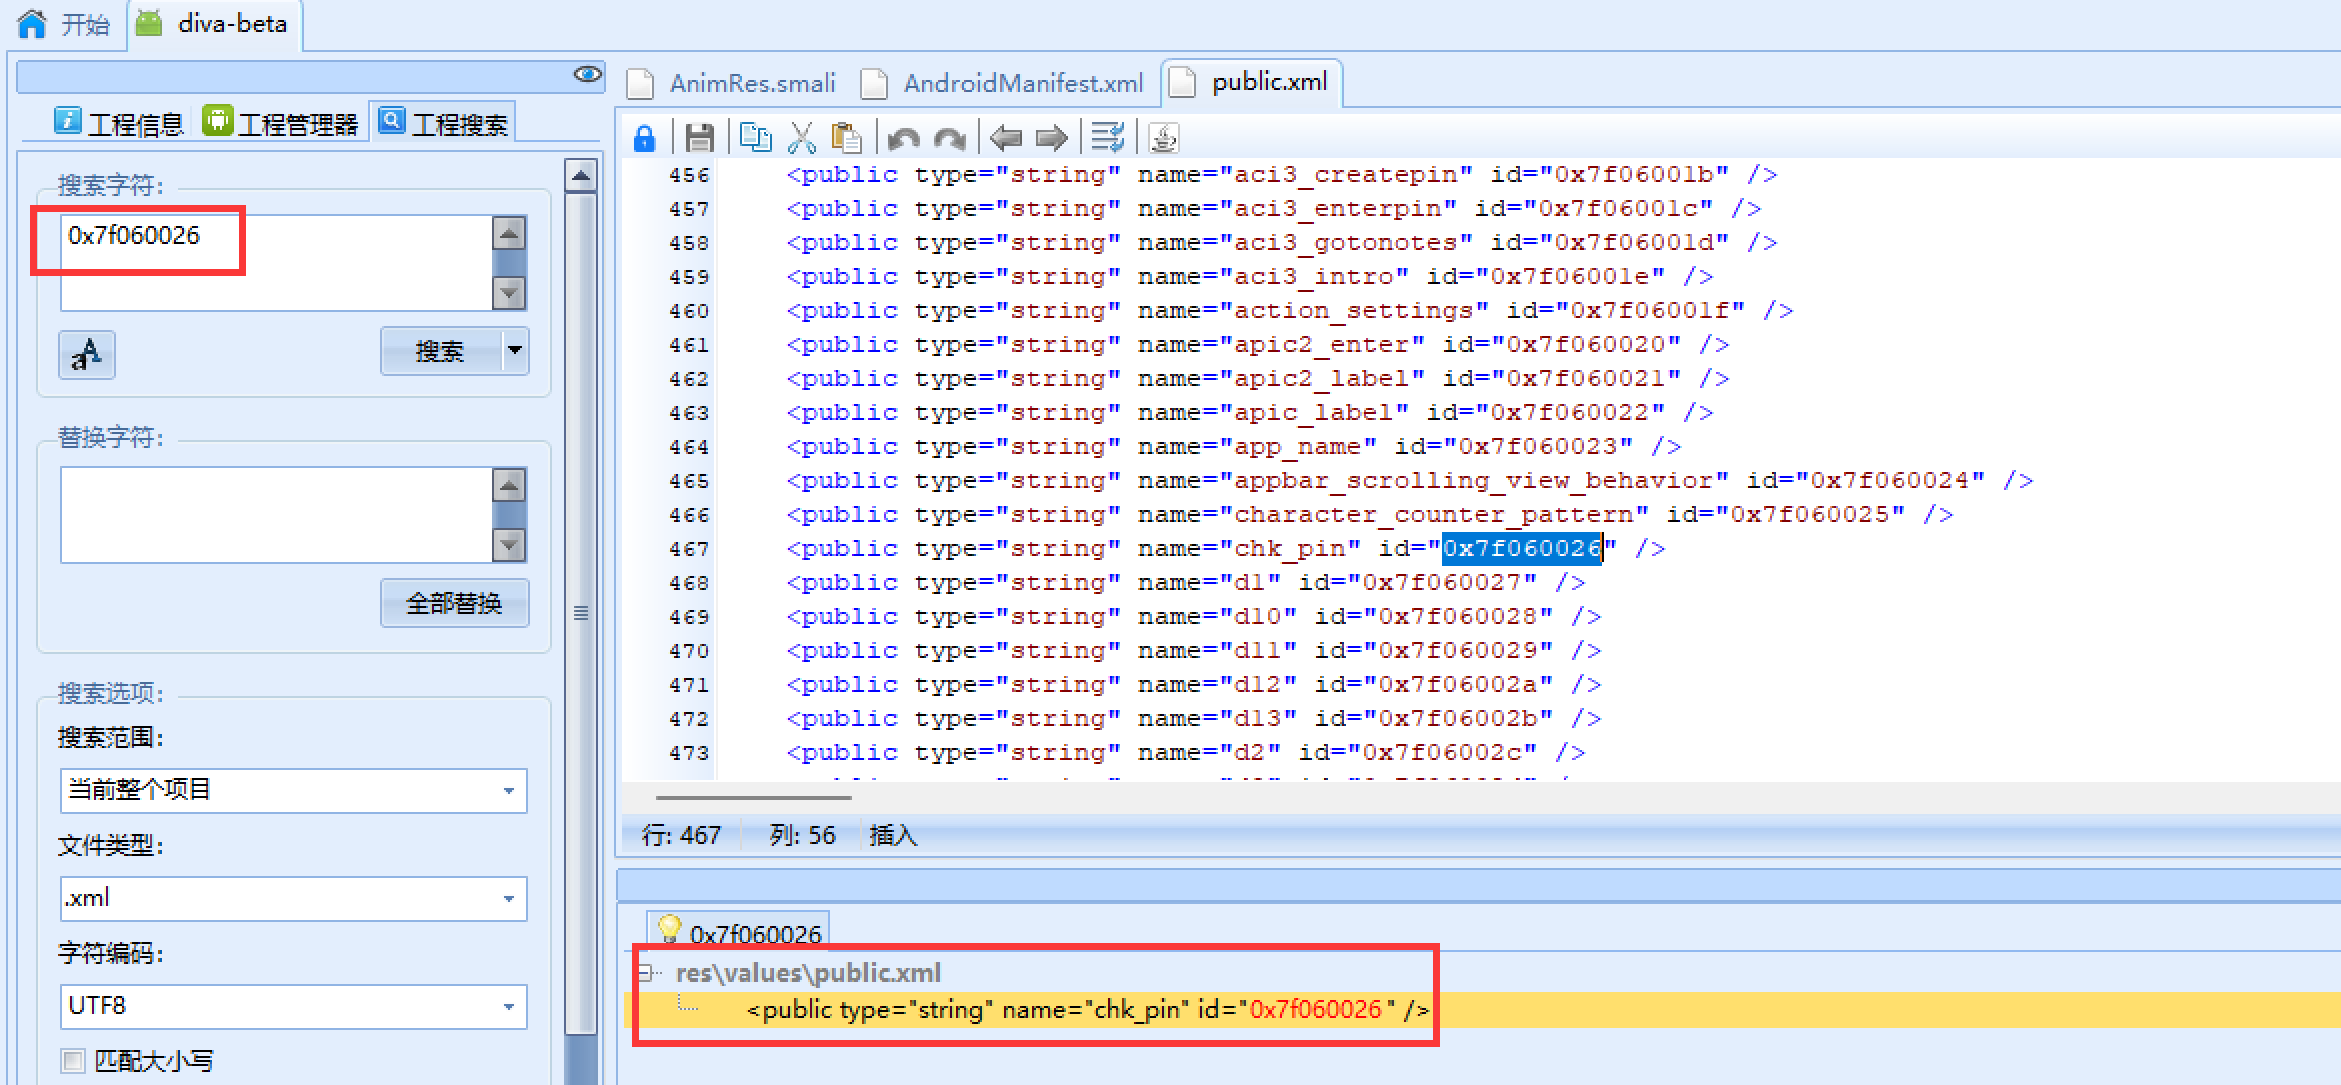Save file with the floppy disk icon

[x=700, y=137]
